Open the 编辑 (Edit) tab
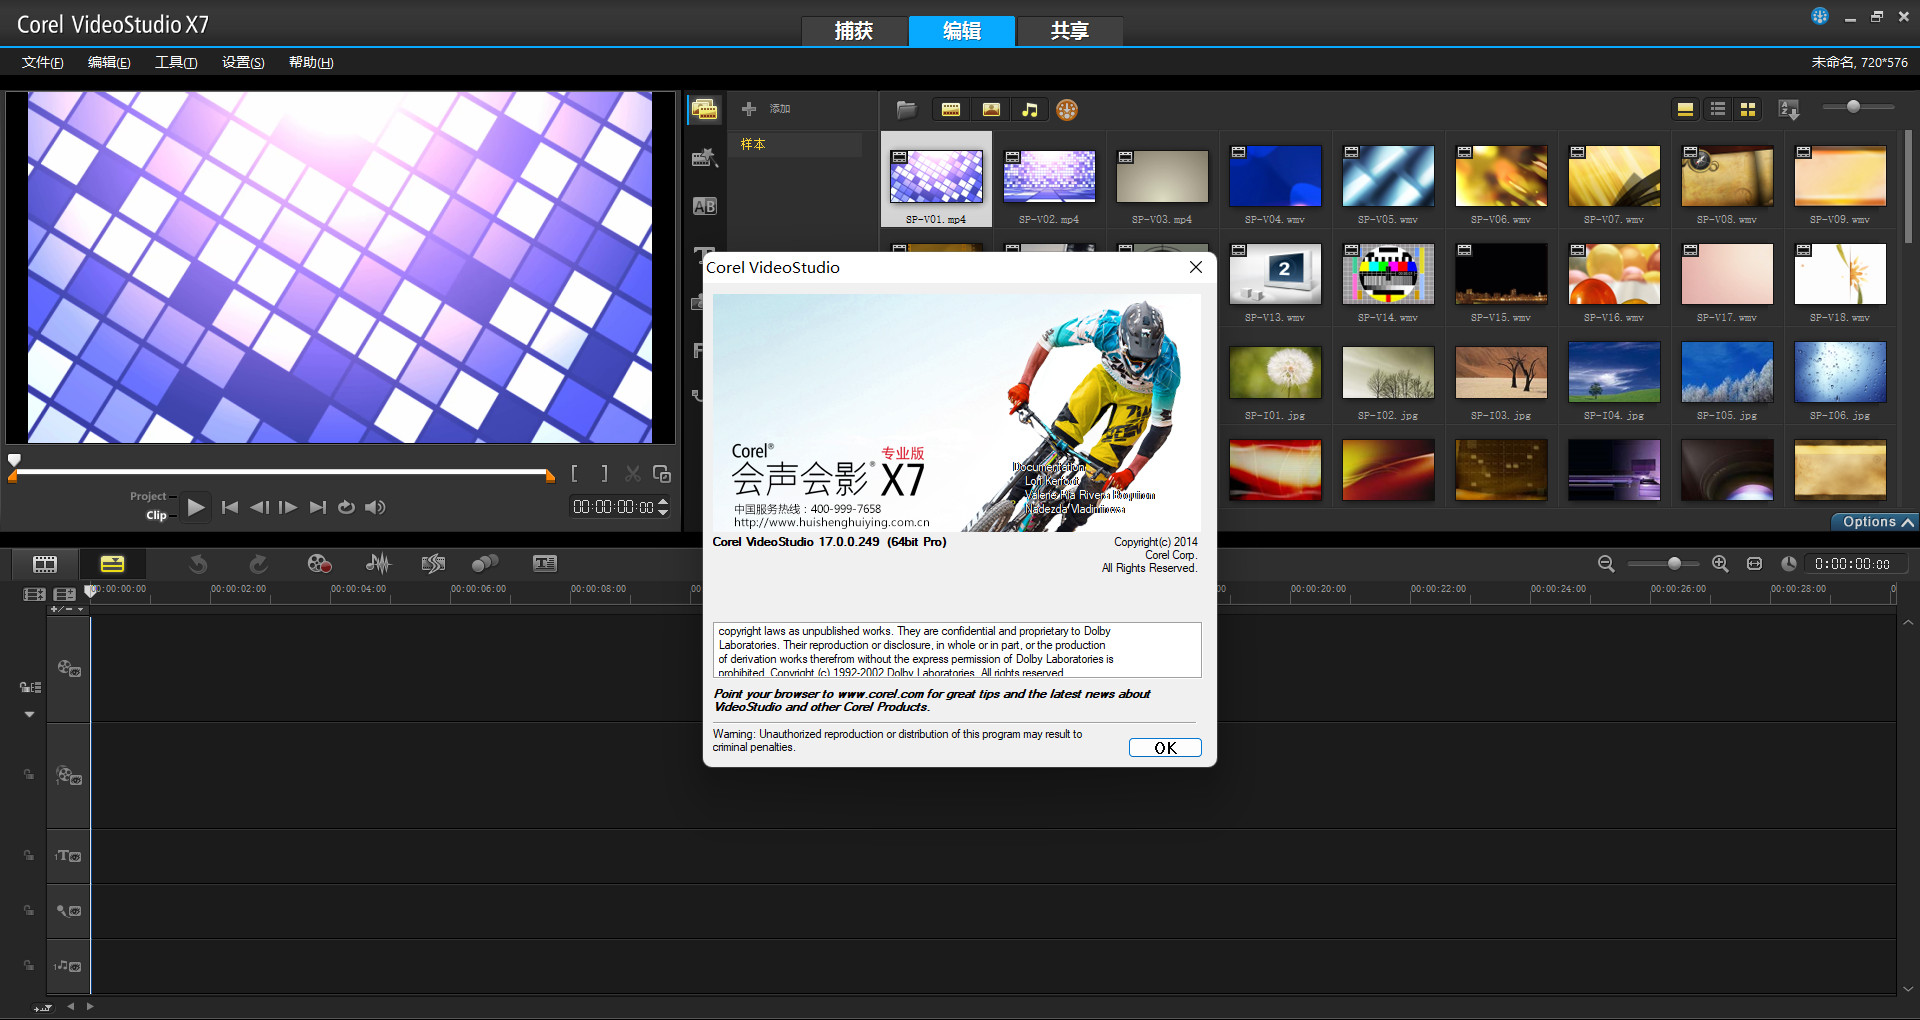 coord(962,31)
